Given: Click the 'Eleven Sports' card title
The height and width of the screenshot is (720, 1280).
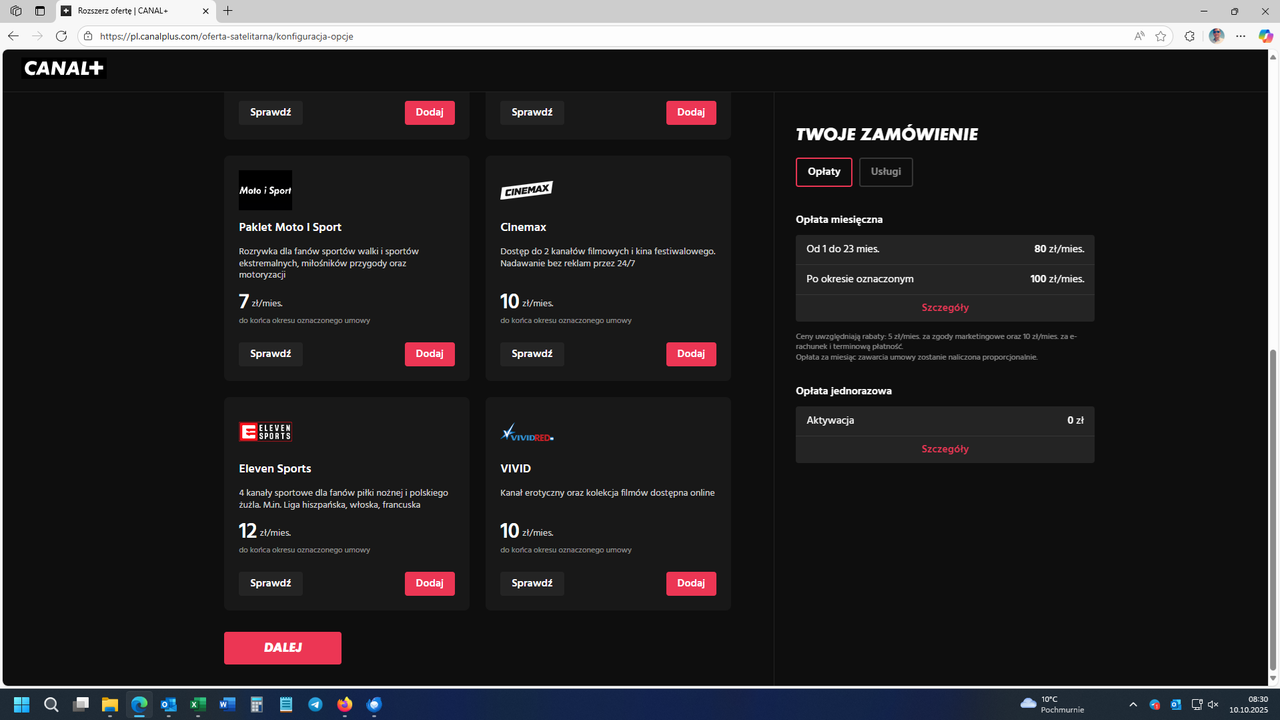Looking at the screenshot, I should [x=275, y=468].
